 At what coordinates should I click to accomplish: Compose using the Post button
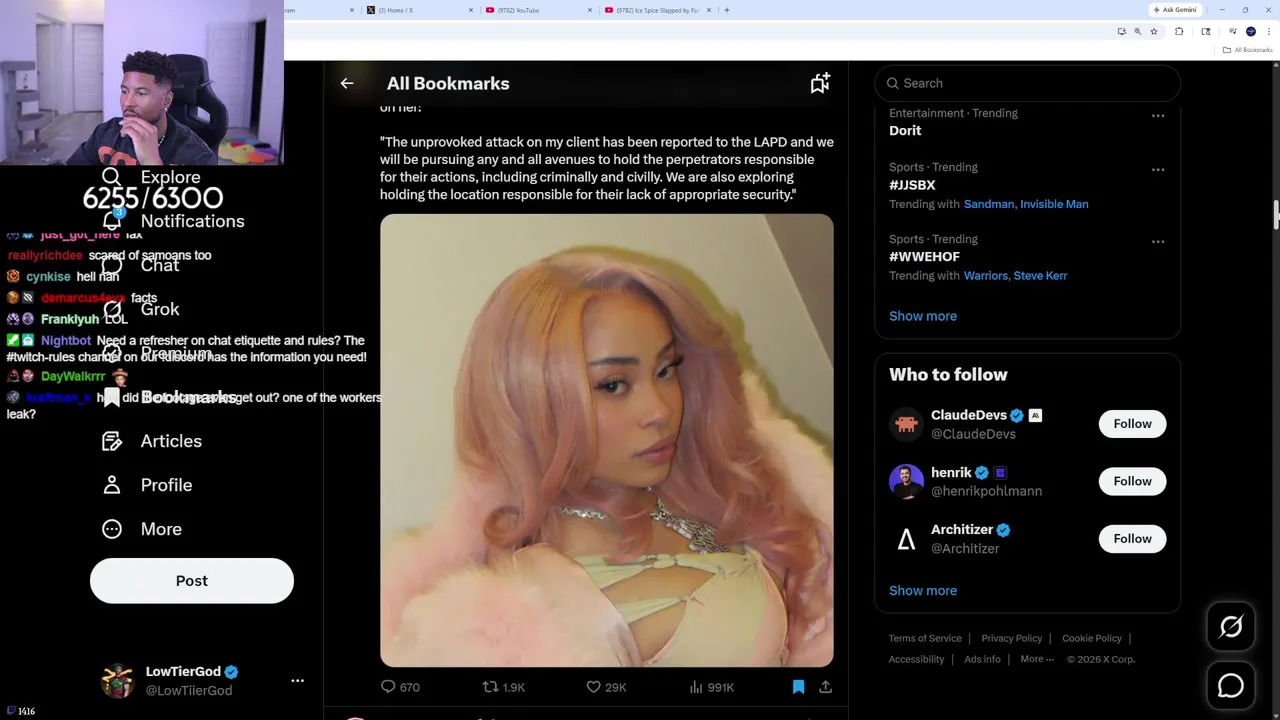(x=192, y=581)
